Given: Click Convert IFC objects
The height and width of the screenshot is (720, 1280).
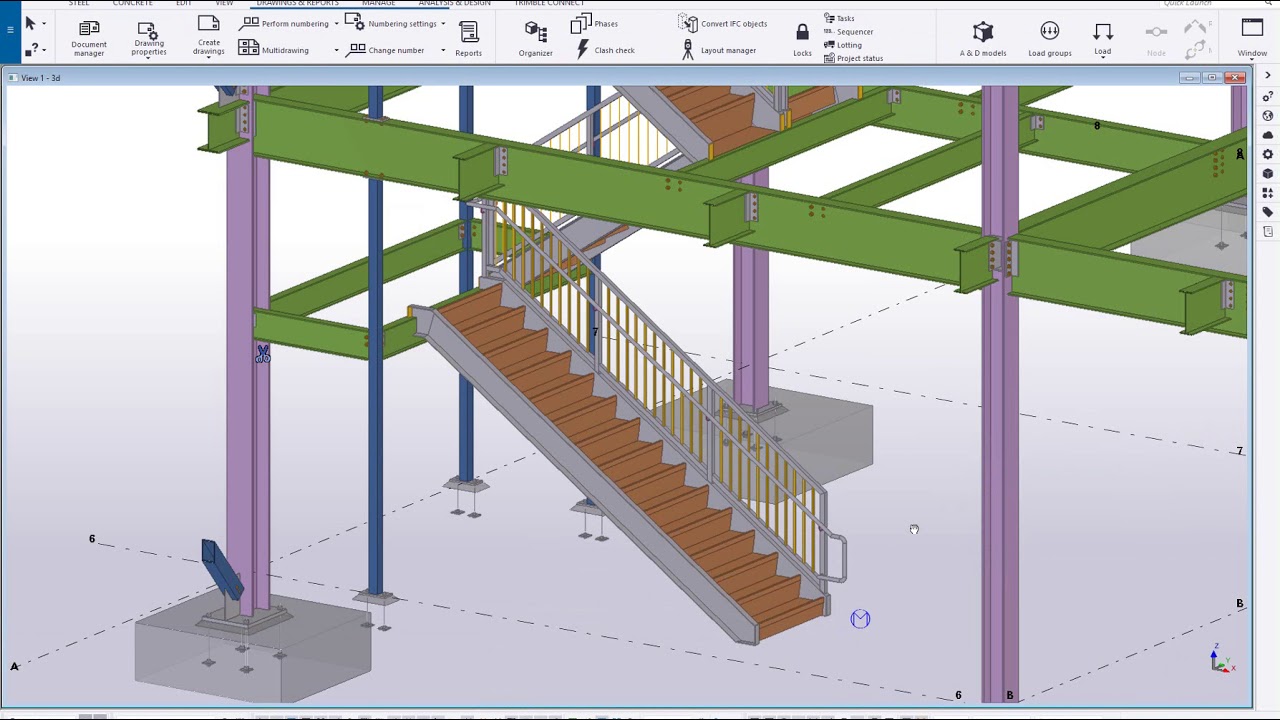Looking at the screenshot, I should (x=722, y=23).
